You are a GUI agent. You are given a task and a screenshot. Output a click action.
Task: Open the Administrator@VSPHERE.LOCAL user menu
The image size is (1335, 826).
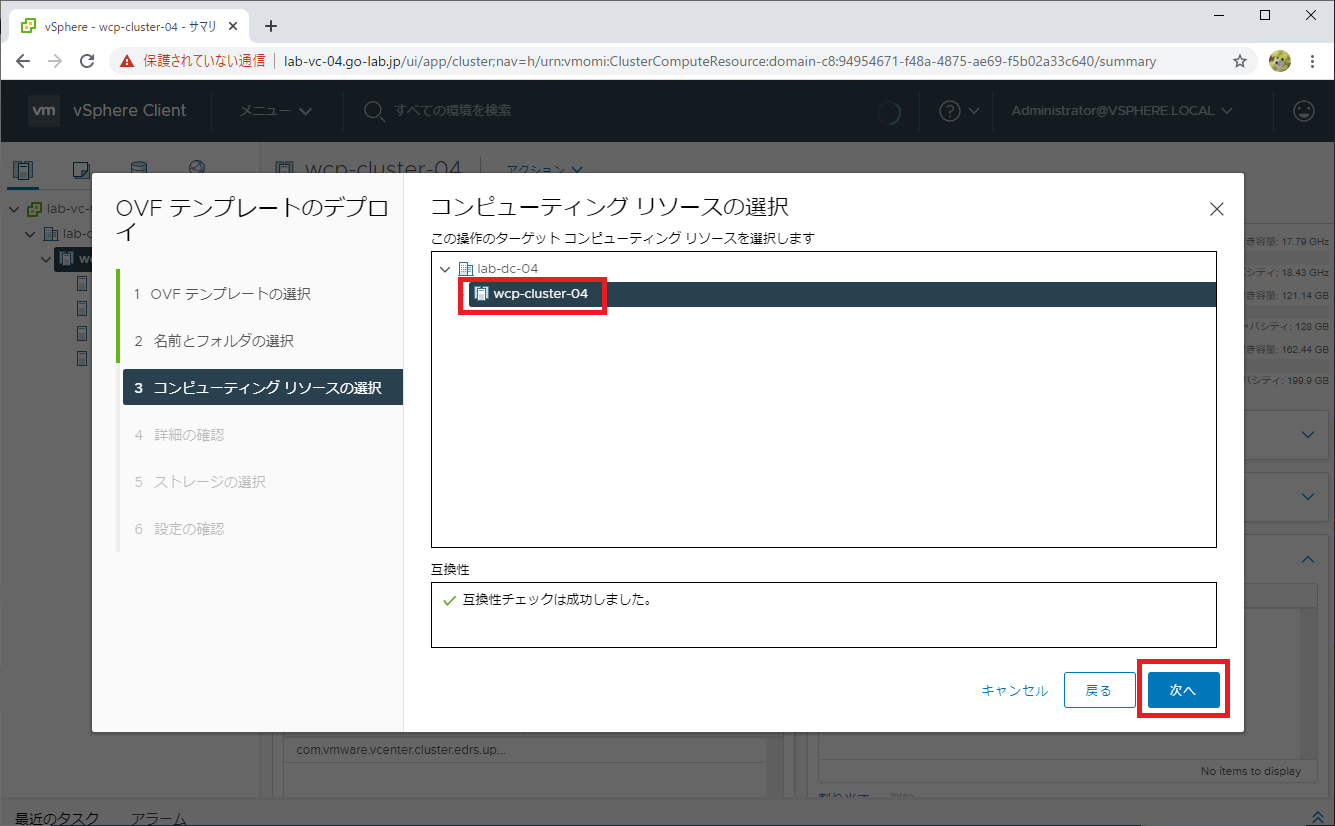(x=1122, y=111)
